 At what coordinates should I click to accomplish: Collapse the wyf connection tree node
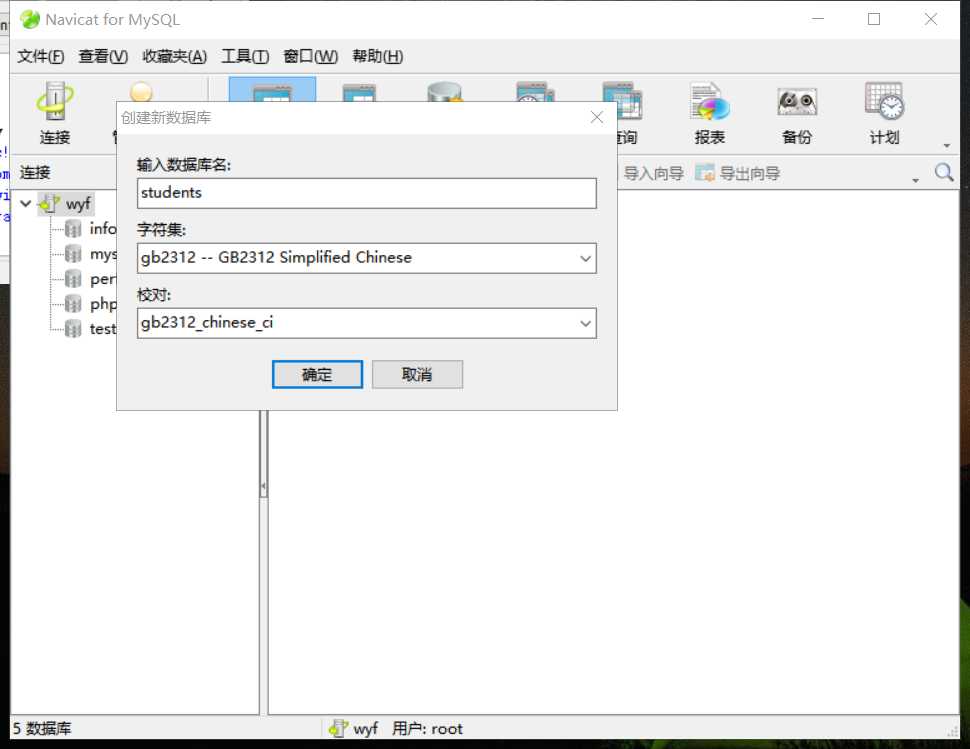tap(25, 203)
